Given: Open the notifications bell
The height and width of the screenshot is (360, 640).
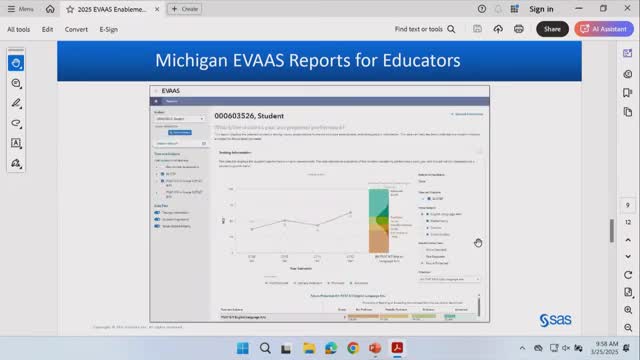Looking at the screenshot, I should (498, 9).
